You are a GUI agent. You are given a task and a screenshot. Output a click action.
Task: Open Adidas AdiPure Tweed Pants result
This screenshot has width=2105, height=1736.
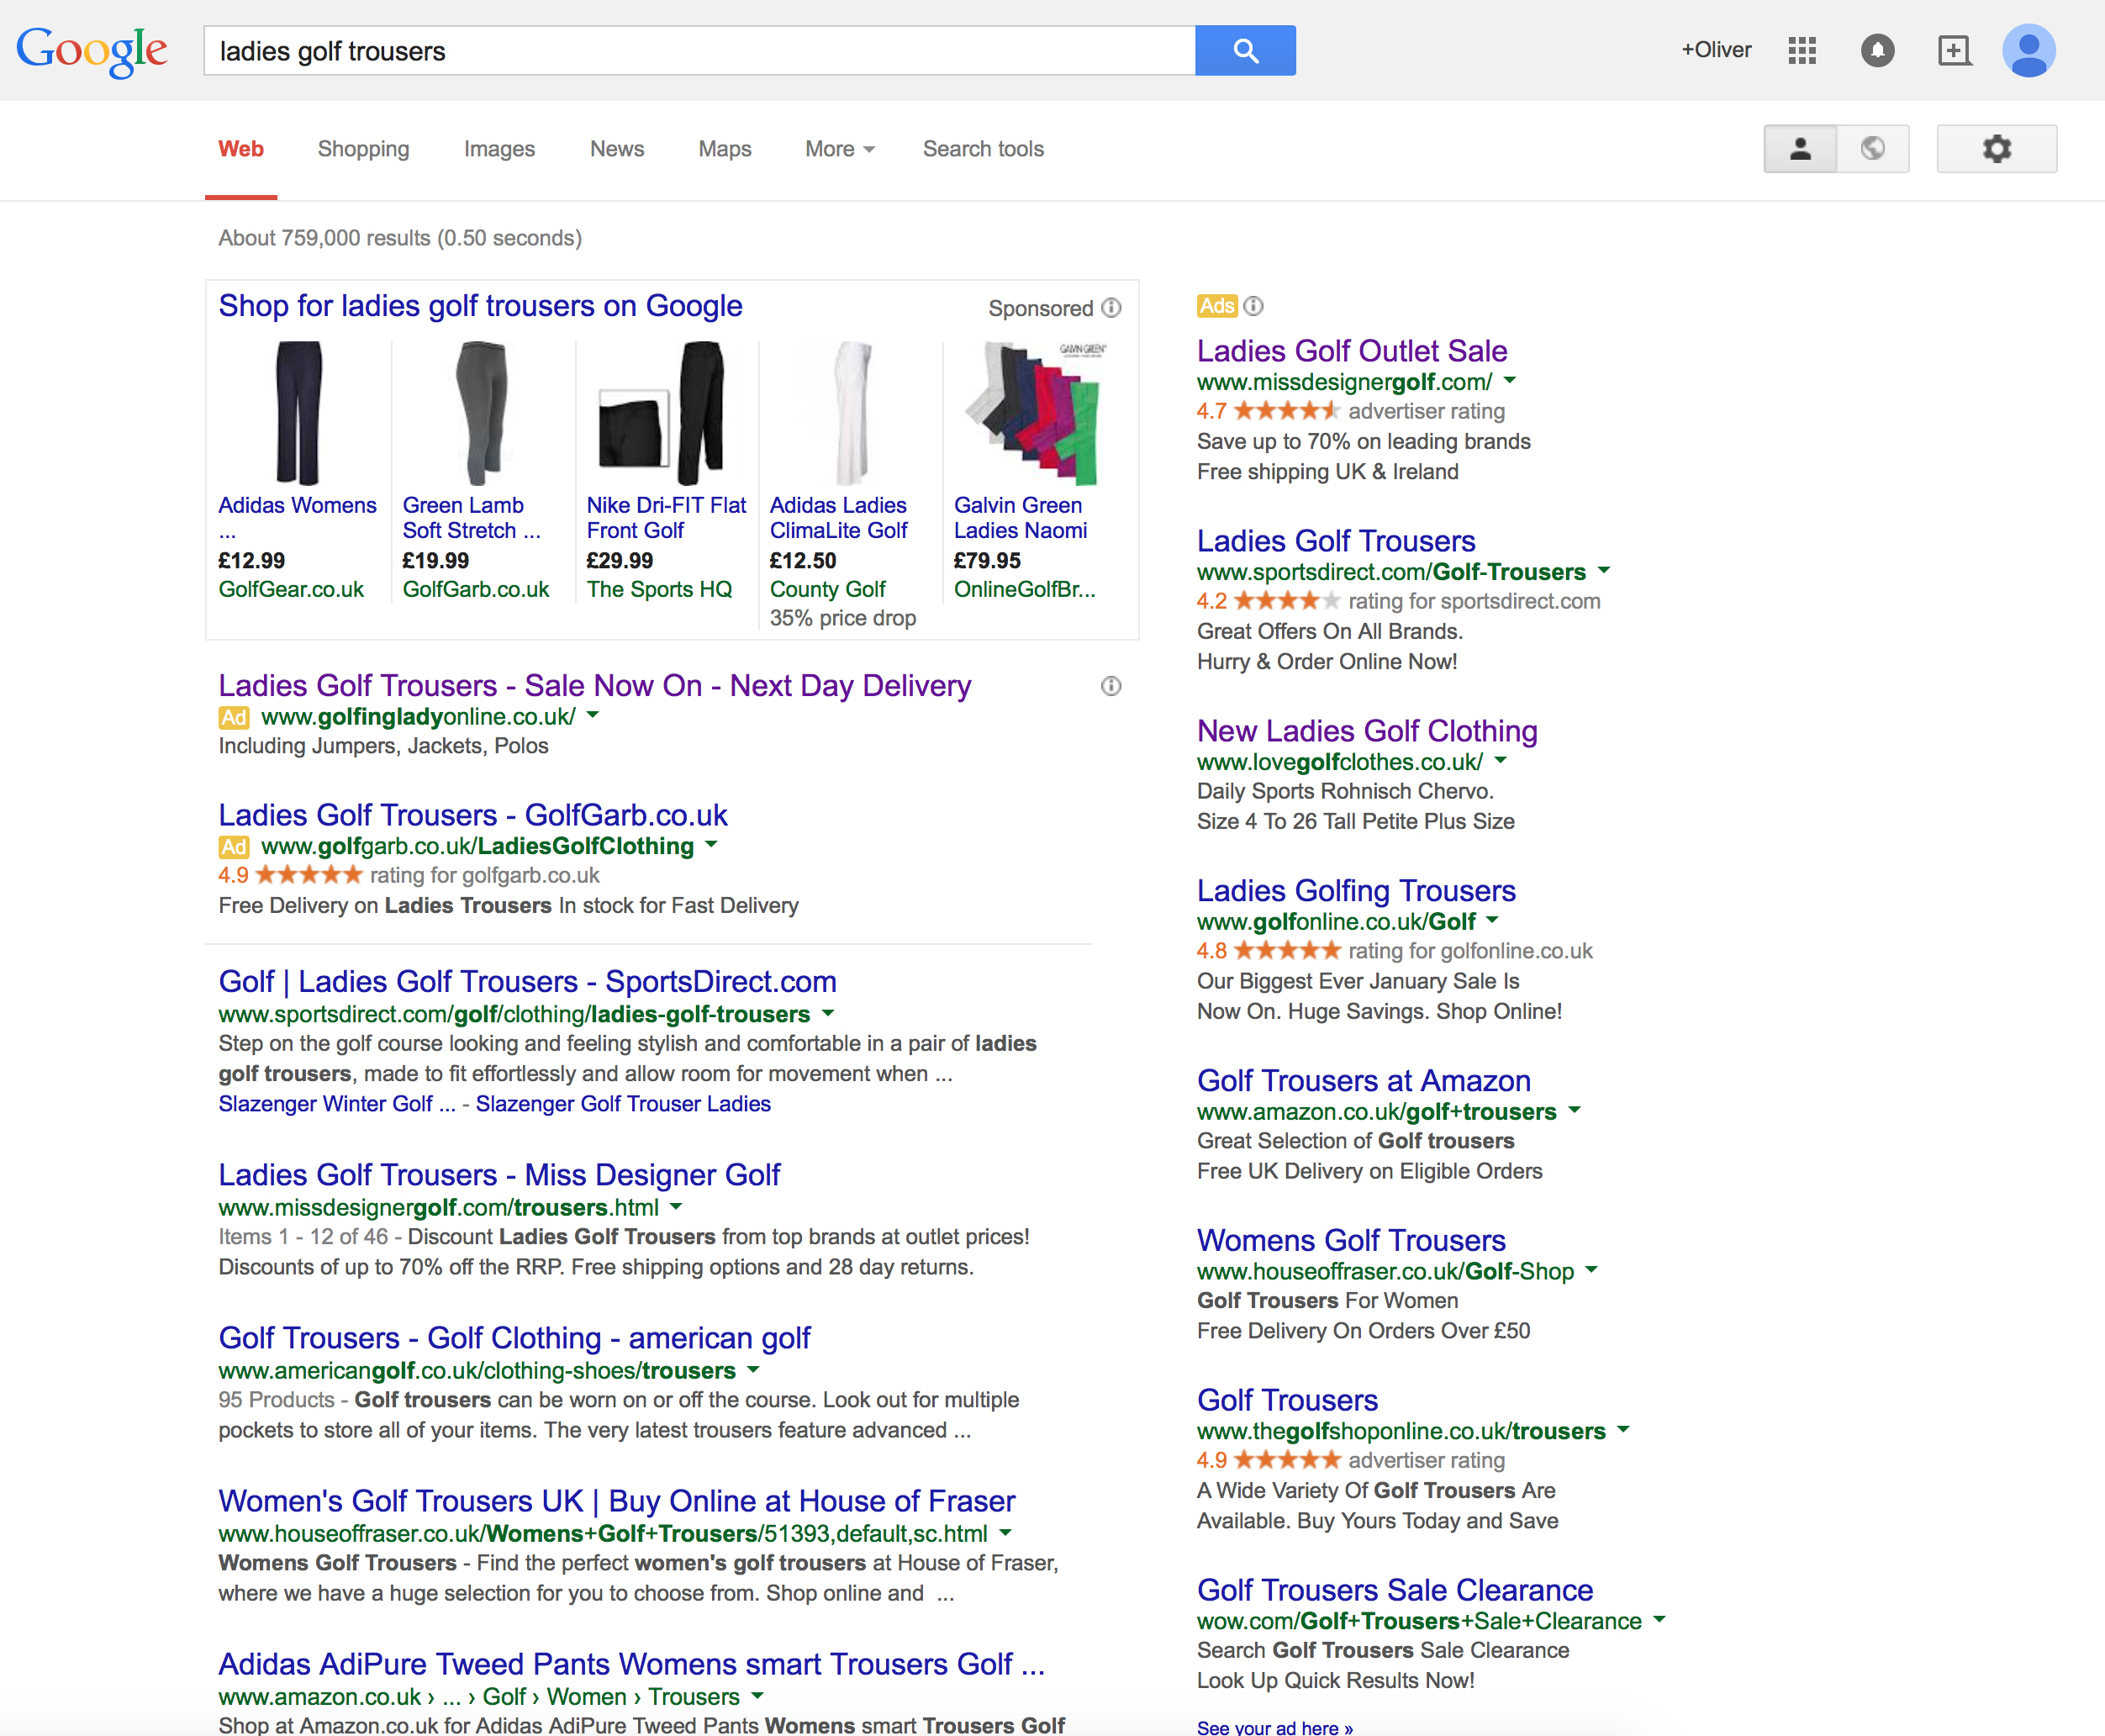pos(631,1664)
